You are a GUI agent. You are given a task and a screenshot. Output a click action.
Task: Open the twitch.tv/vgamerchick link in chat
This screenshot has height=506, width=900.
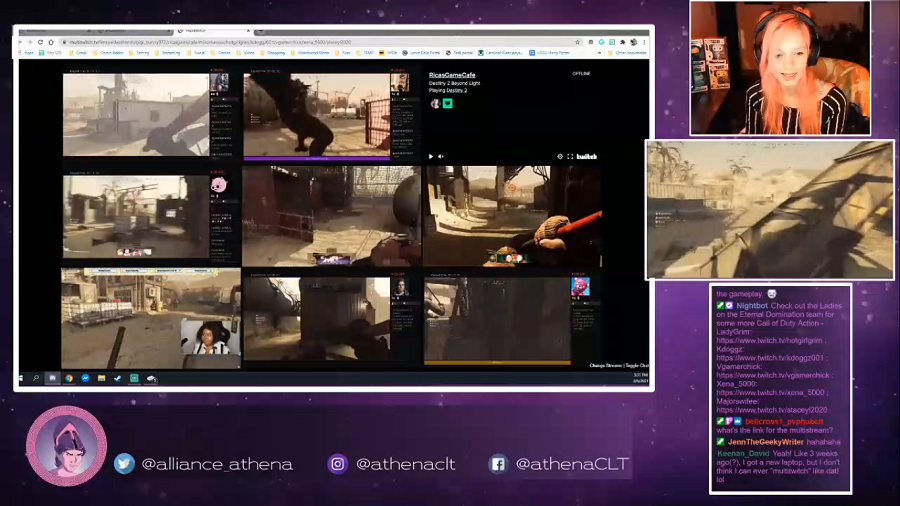(773, 375)
